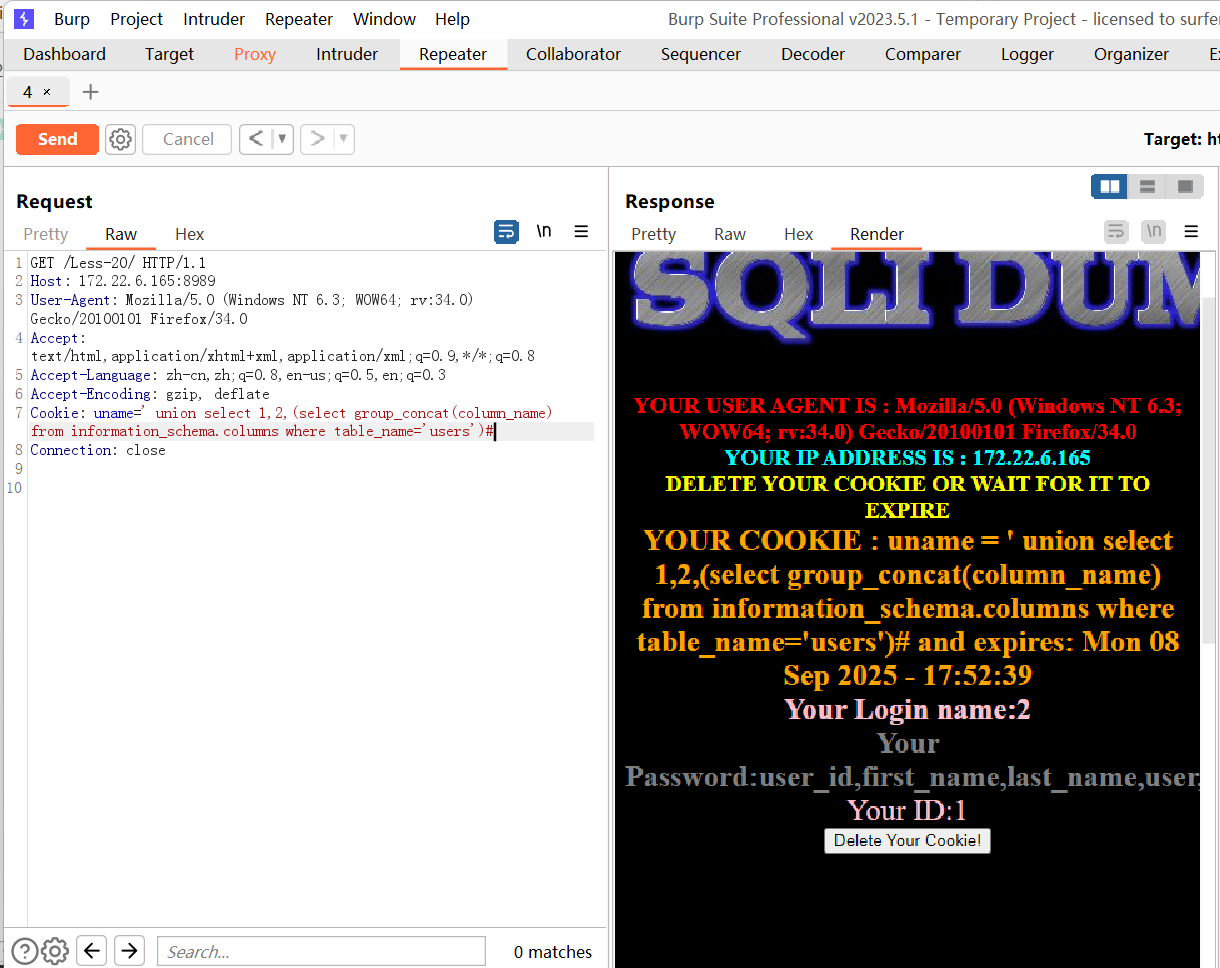Toggle non-printable characters in Request panel
Image resolution: width=1220 pixels, height=968 pixels.
tap(544, 232)
